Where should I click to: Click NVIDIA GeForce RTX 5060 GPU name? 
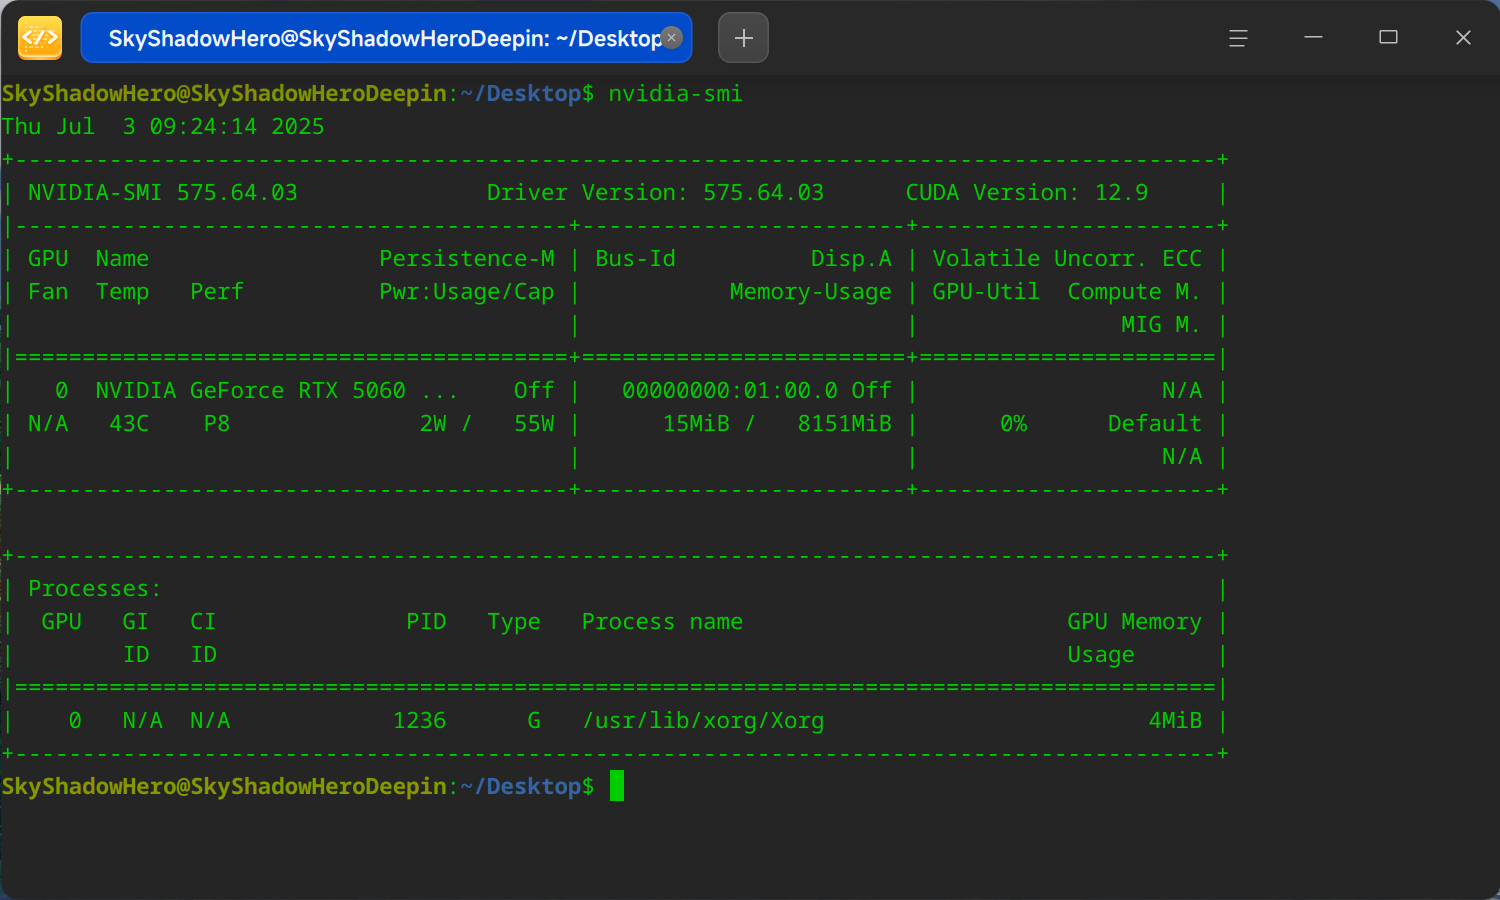276,391
